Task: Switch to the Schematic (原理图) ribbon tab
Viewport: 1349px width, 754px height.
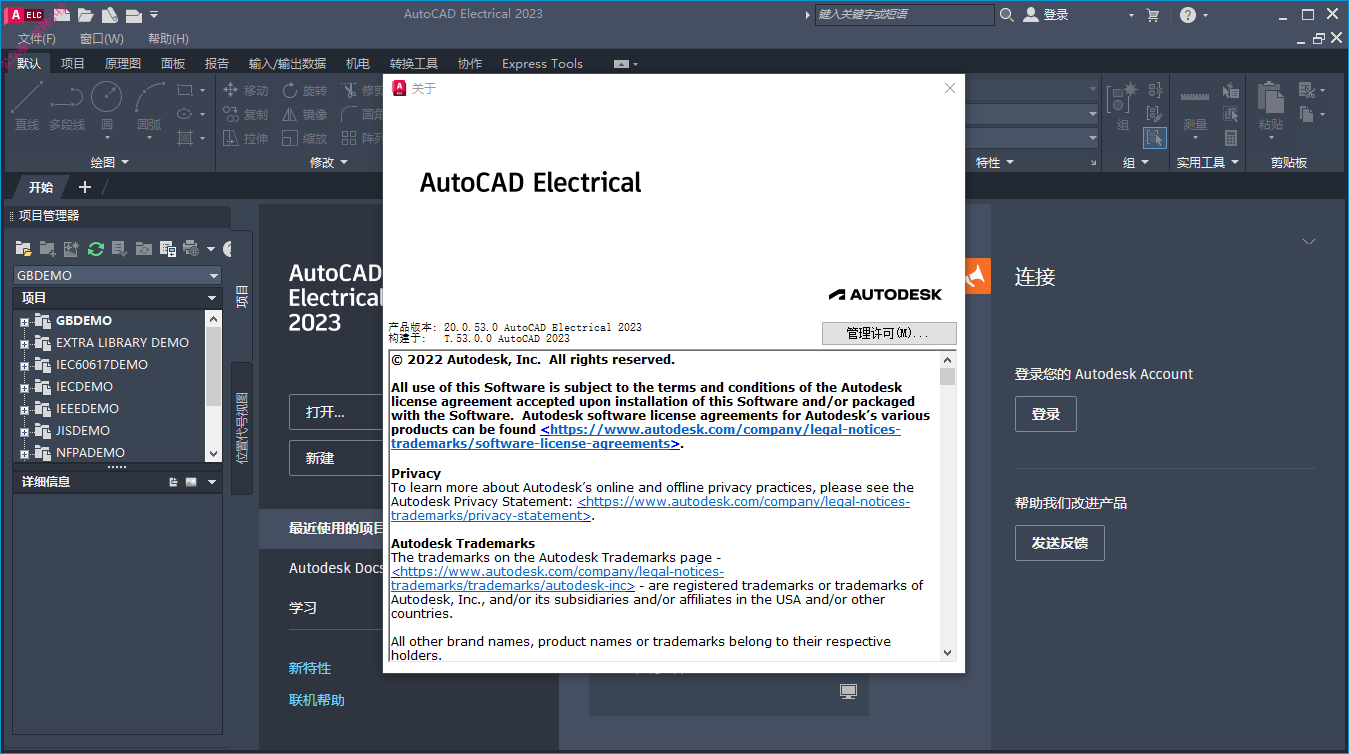Action: pyautogui.click(x=123, y=63)
